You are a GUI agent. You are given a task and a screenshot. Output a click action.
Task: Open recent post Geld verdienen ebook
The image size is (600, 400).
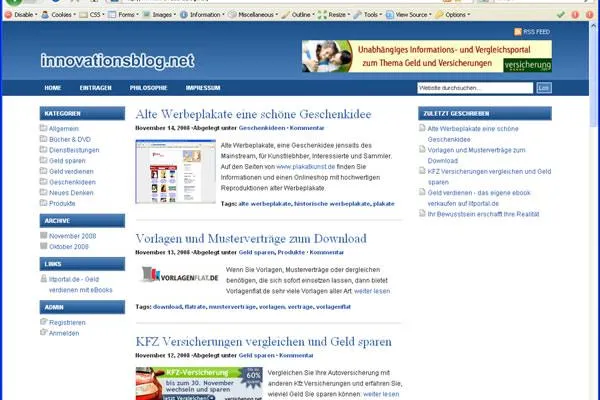tap(479, 198)
